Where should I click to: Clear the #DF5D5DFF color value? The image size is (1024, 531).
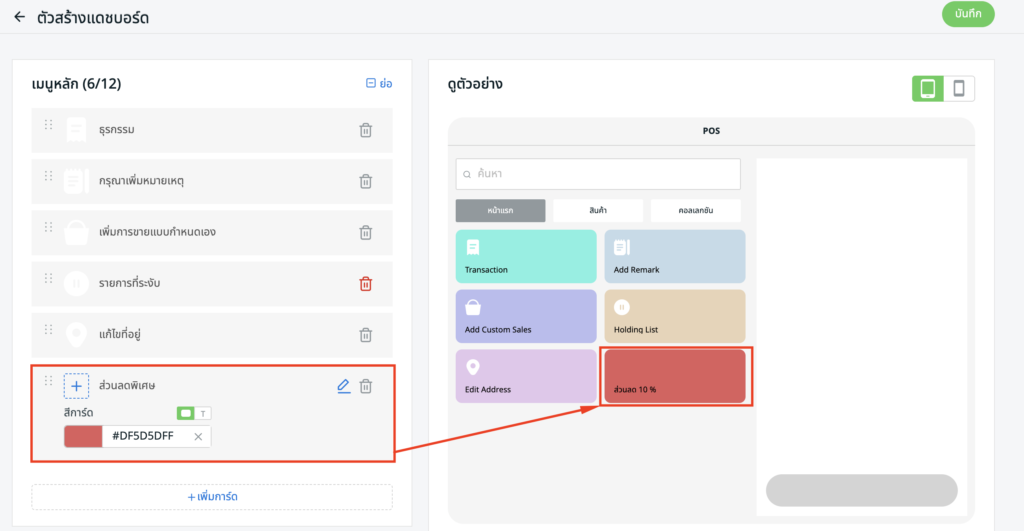tap(198, 437)
